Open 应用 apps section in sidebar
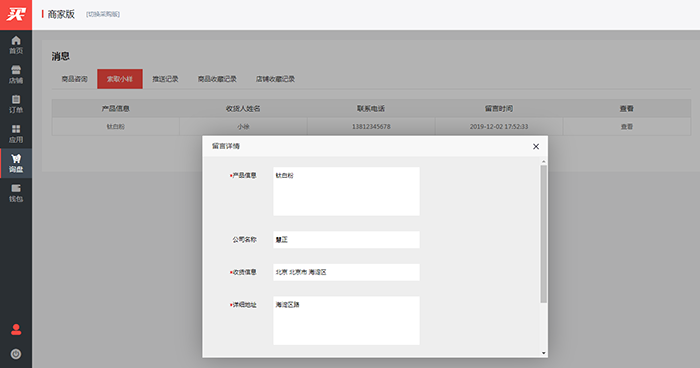The image size is (700, 368). 16,134
